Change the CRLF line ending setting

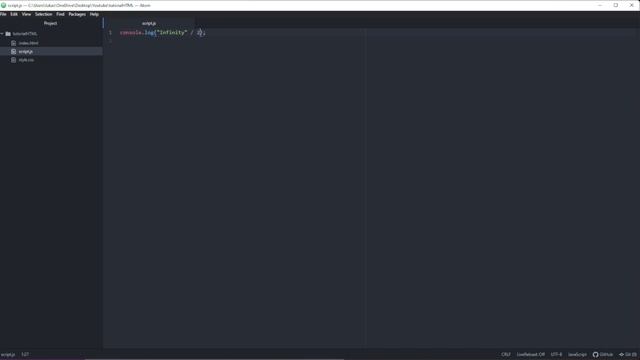506,355
